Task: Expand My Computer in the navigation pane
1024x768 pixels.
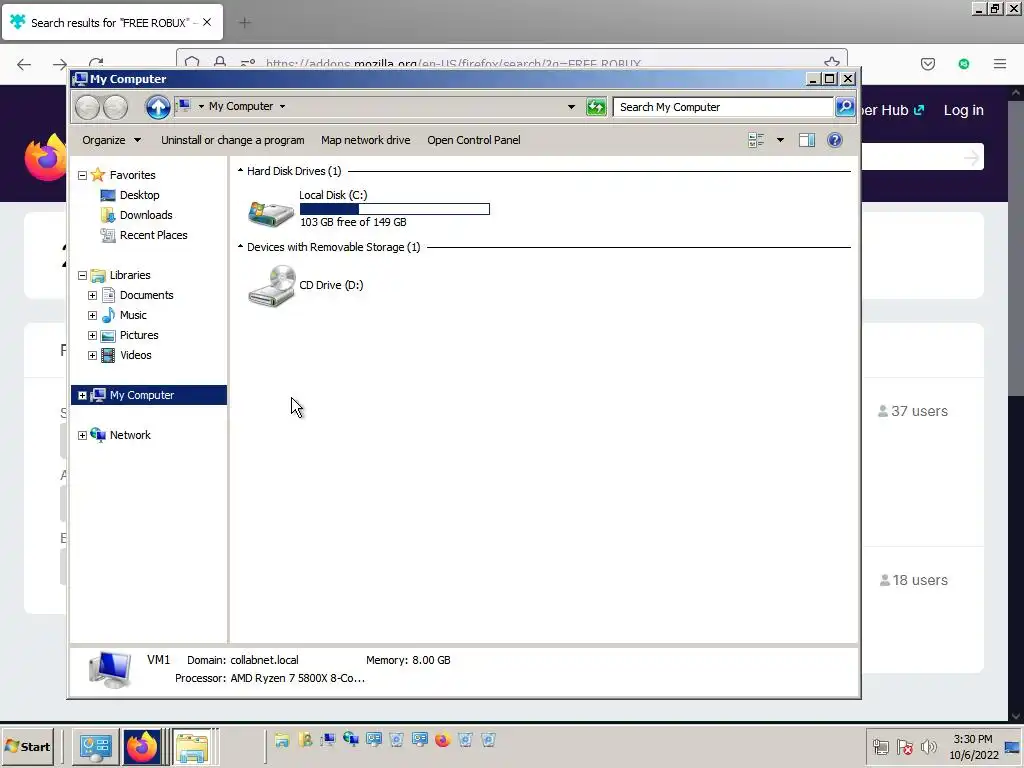Action: [82, 395]
